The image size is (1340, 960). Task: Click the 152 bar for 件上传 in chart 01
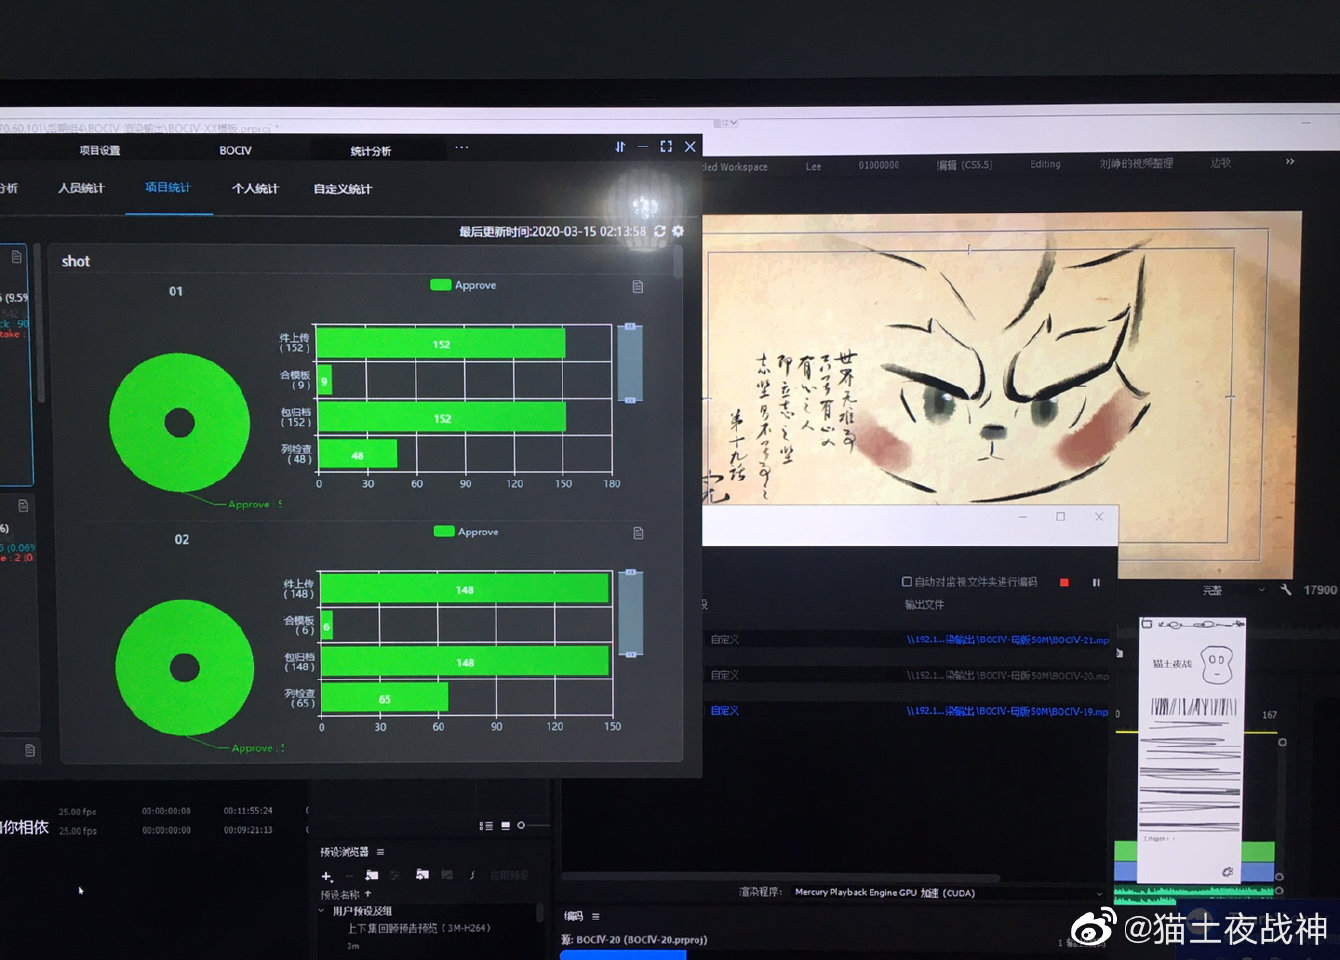point(441,344)
